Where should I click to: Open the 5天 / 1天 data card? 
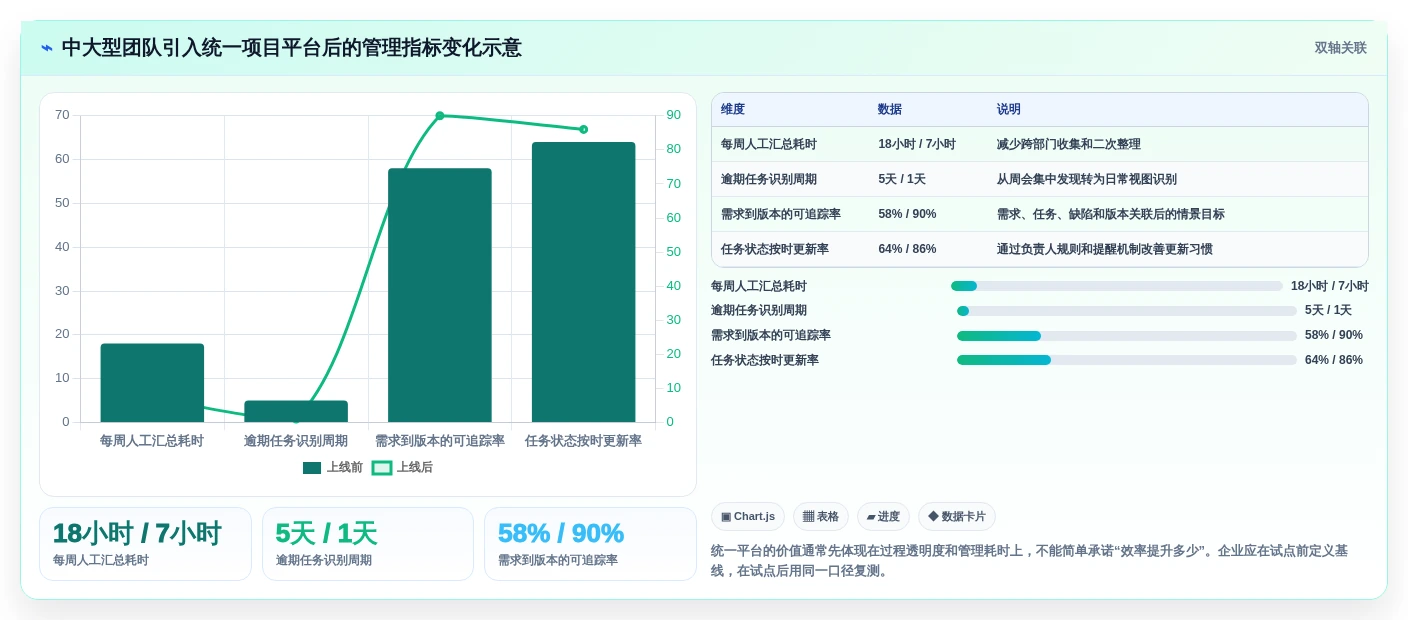[368, 544]
